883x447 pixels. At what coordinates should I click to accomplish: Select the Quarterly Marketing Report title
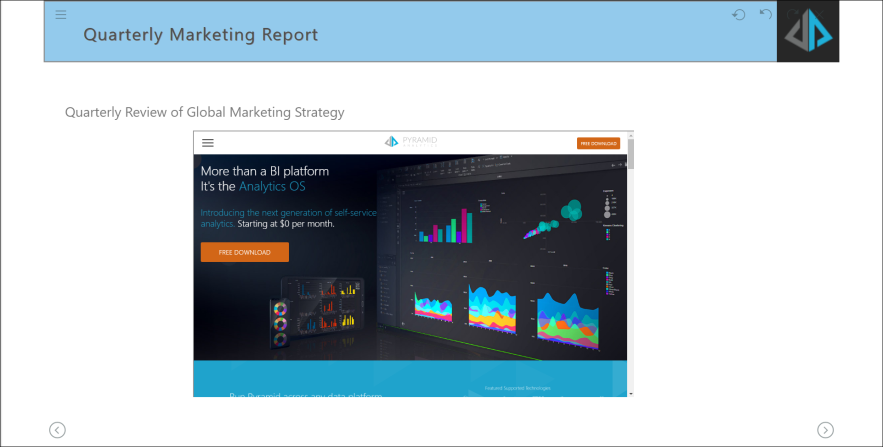click(x=200, y=35)
